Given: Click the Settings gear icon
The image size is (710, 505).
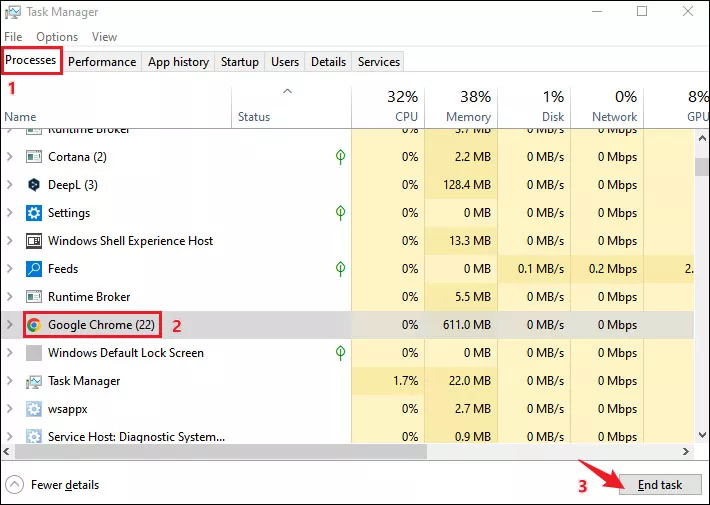Looking at the screenshot, I should (34, 213).
